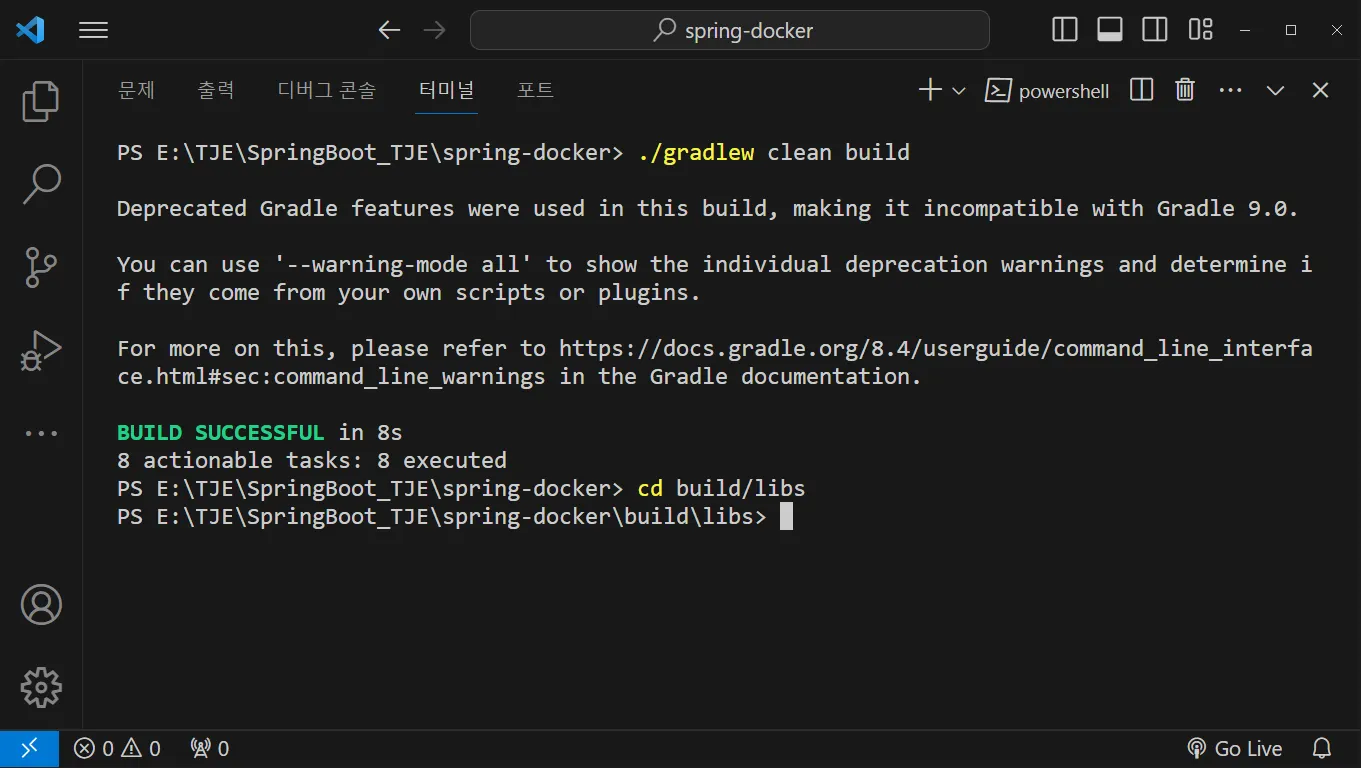Screen dimensions: 1361x768
Task: Open the Source Control view
Action: pos(41,268)
